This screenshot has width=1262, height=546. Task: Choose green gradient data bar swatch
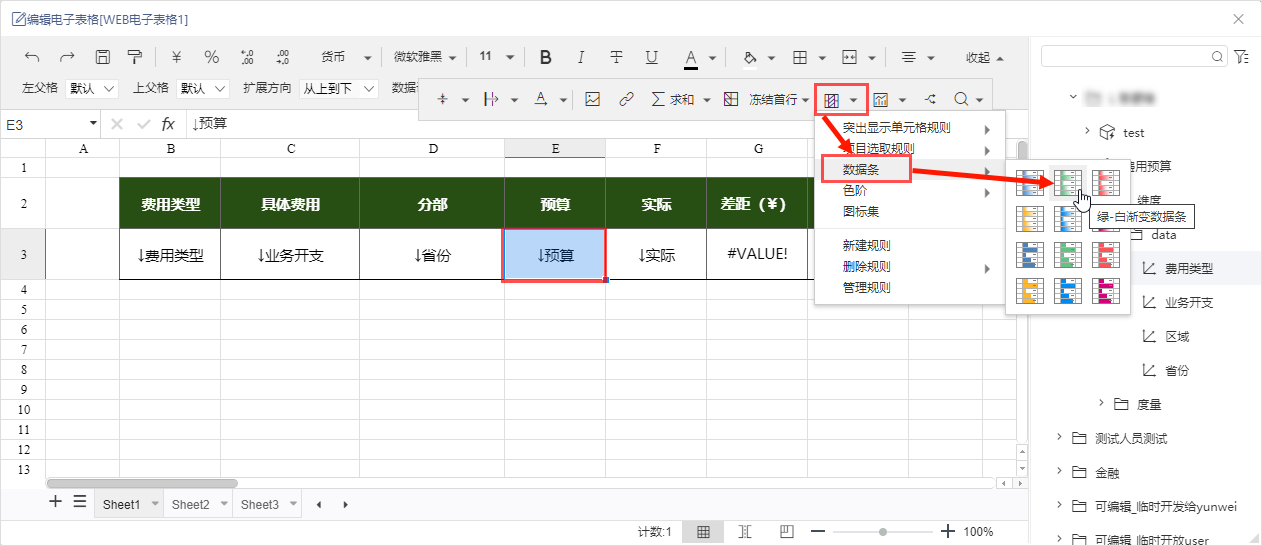[x=1068, y=182]
